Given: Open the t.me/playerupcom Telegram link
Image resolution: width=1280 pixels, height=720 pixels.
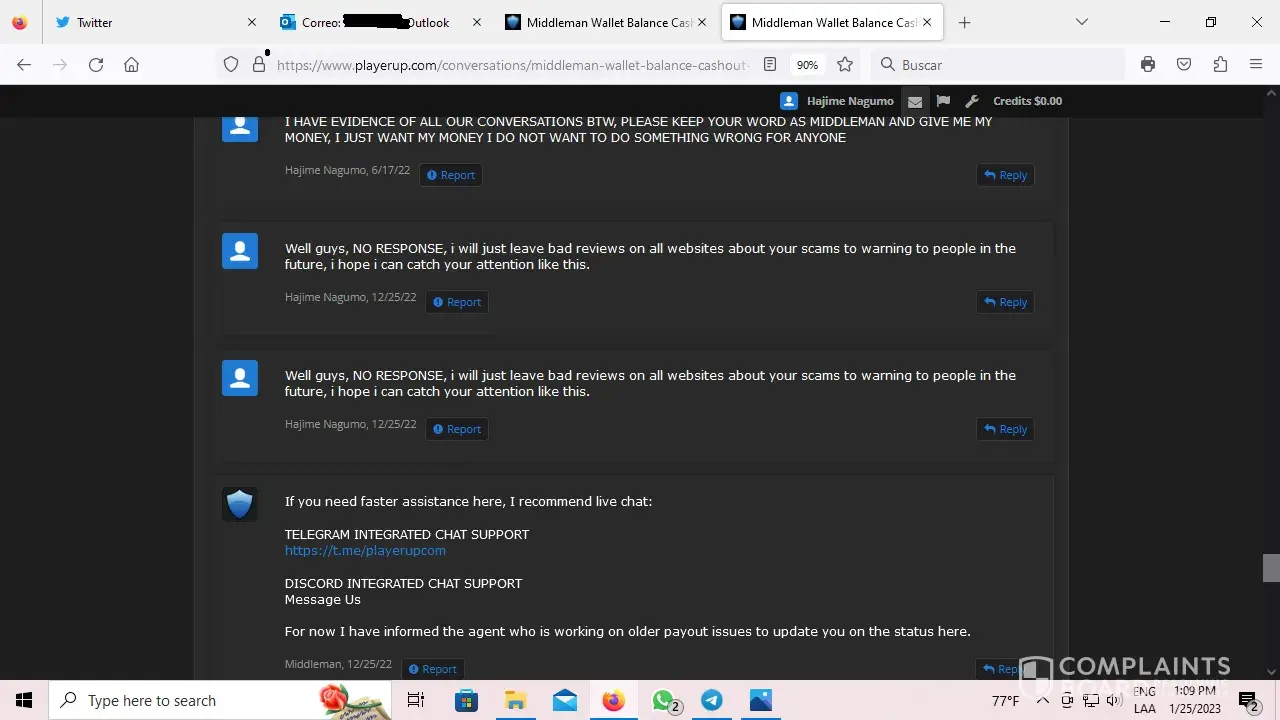Looking at the screenshot, I should point(365,551).
